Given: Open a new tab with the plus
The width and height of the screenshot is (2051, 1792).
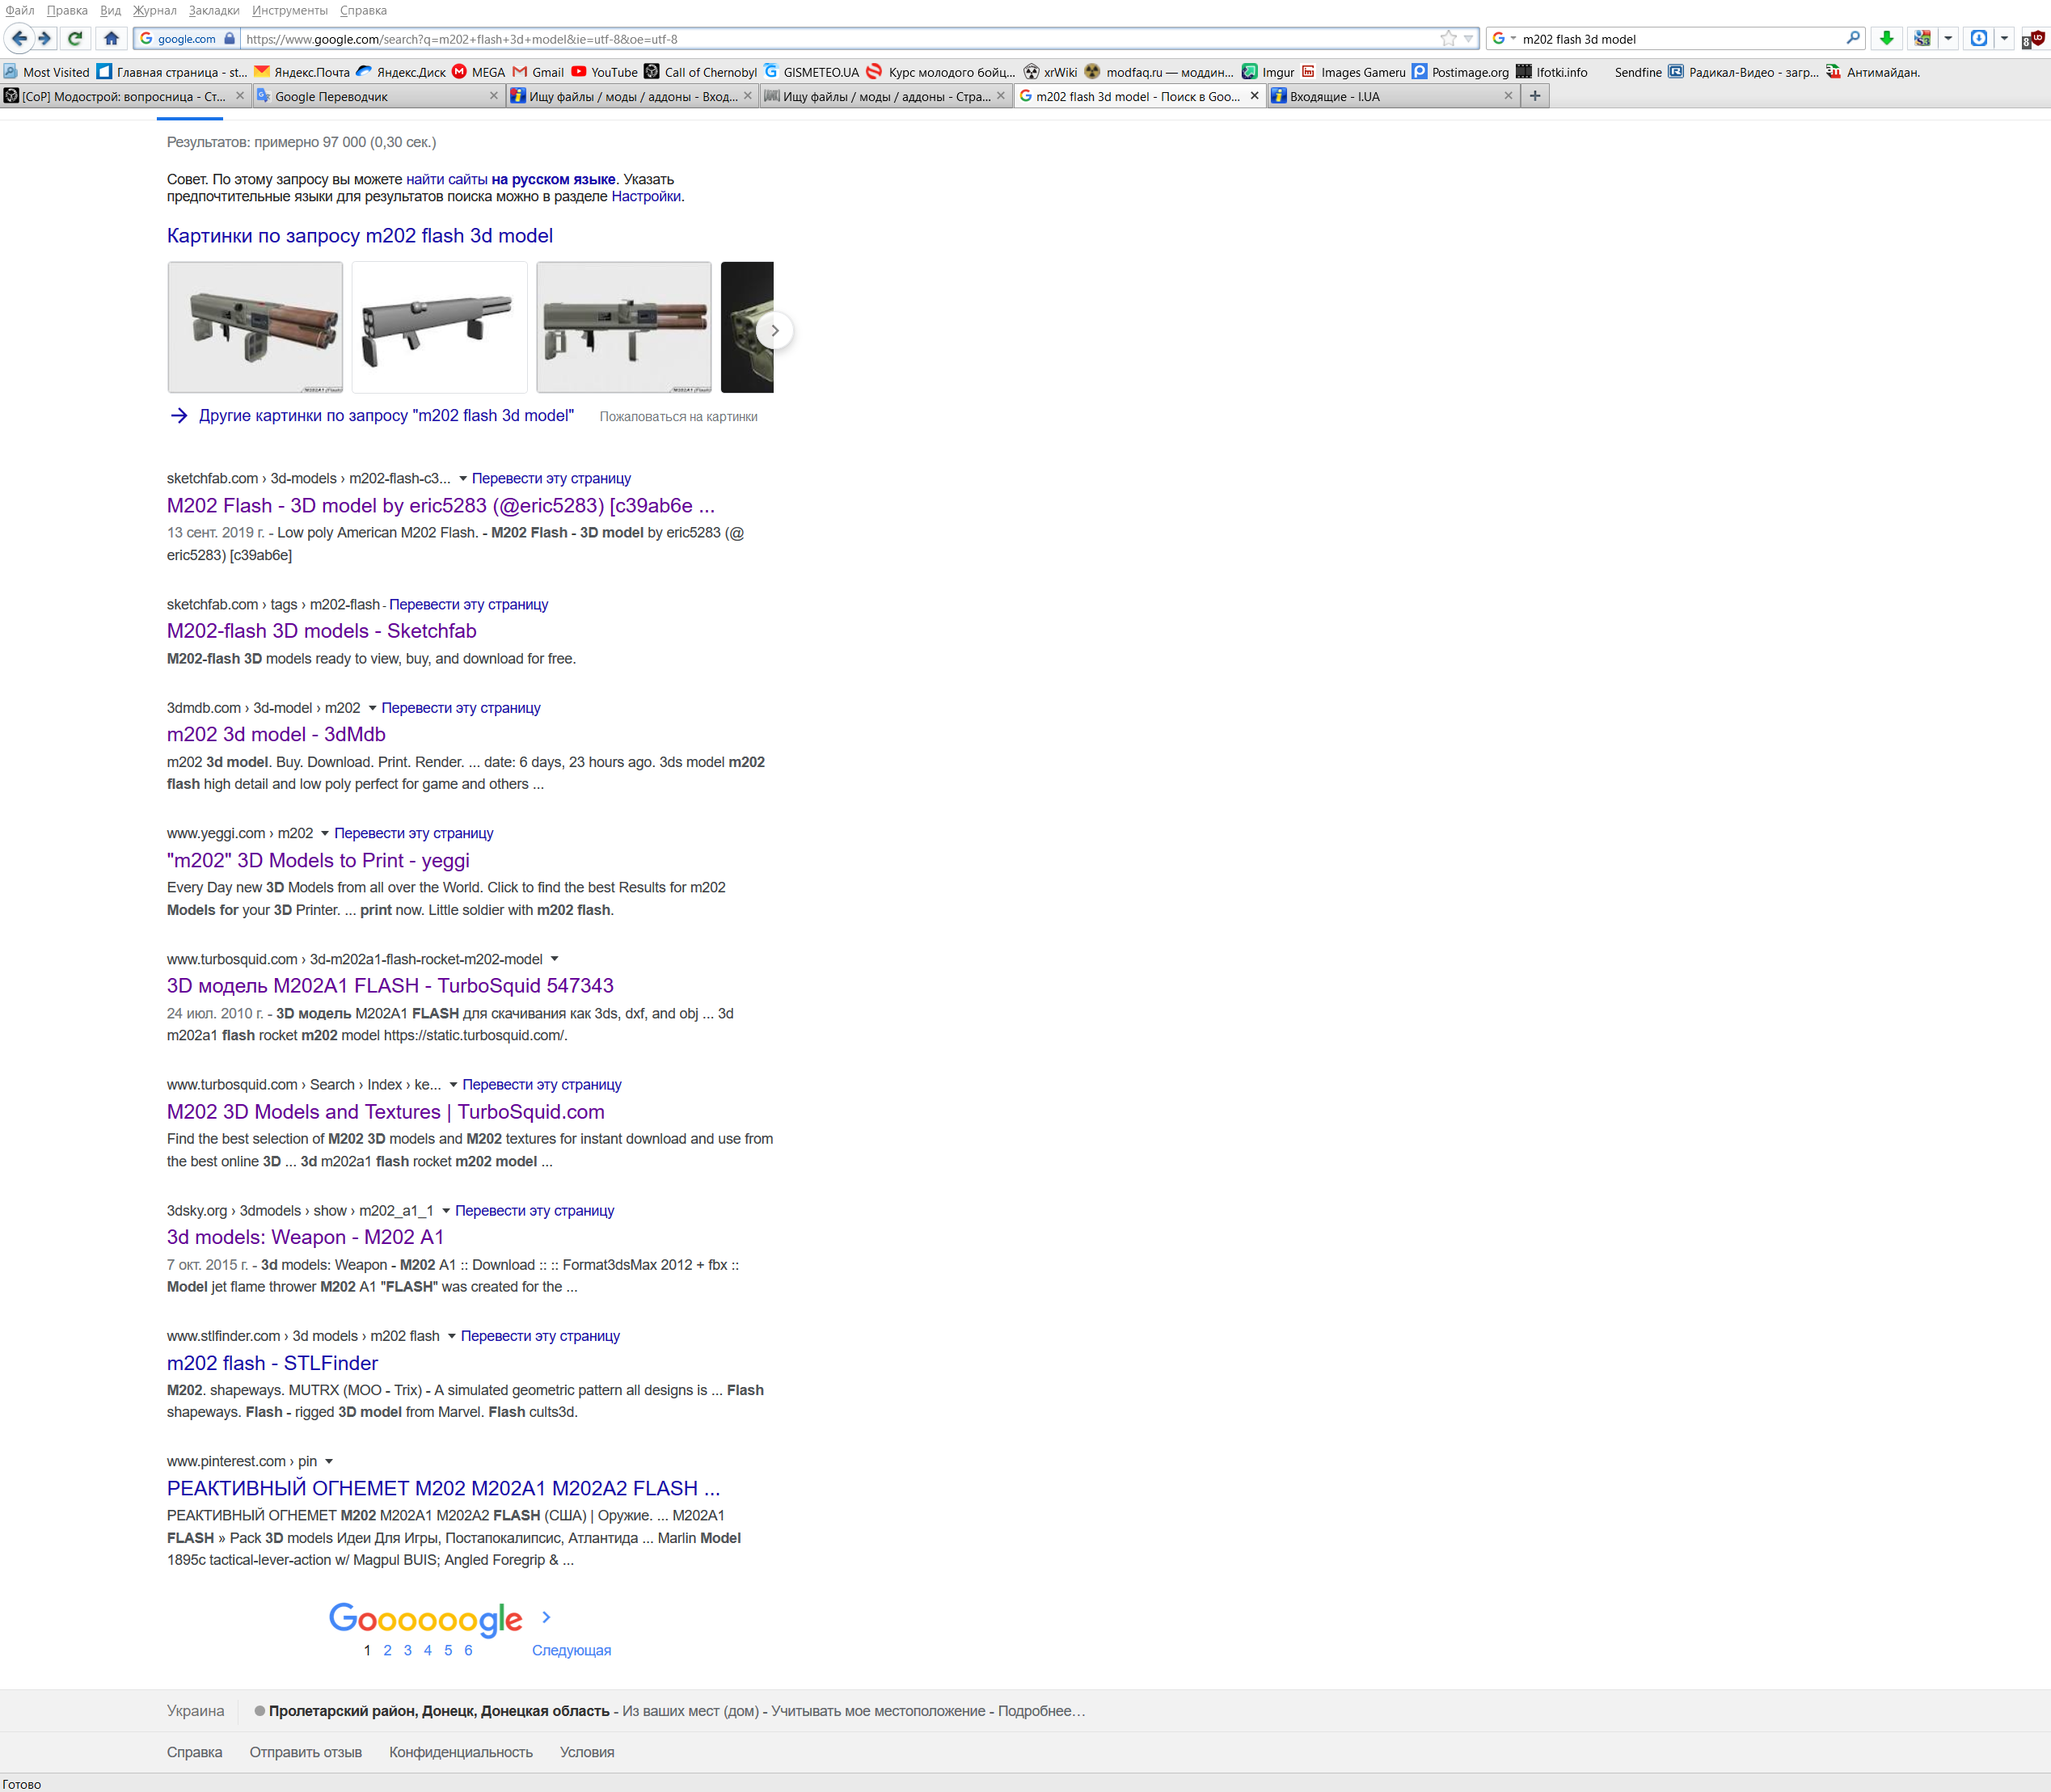Looking at the screenshot, I should tap(1535, 96).
